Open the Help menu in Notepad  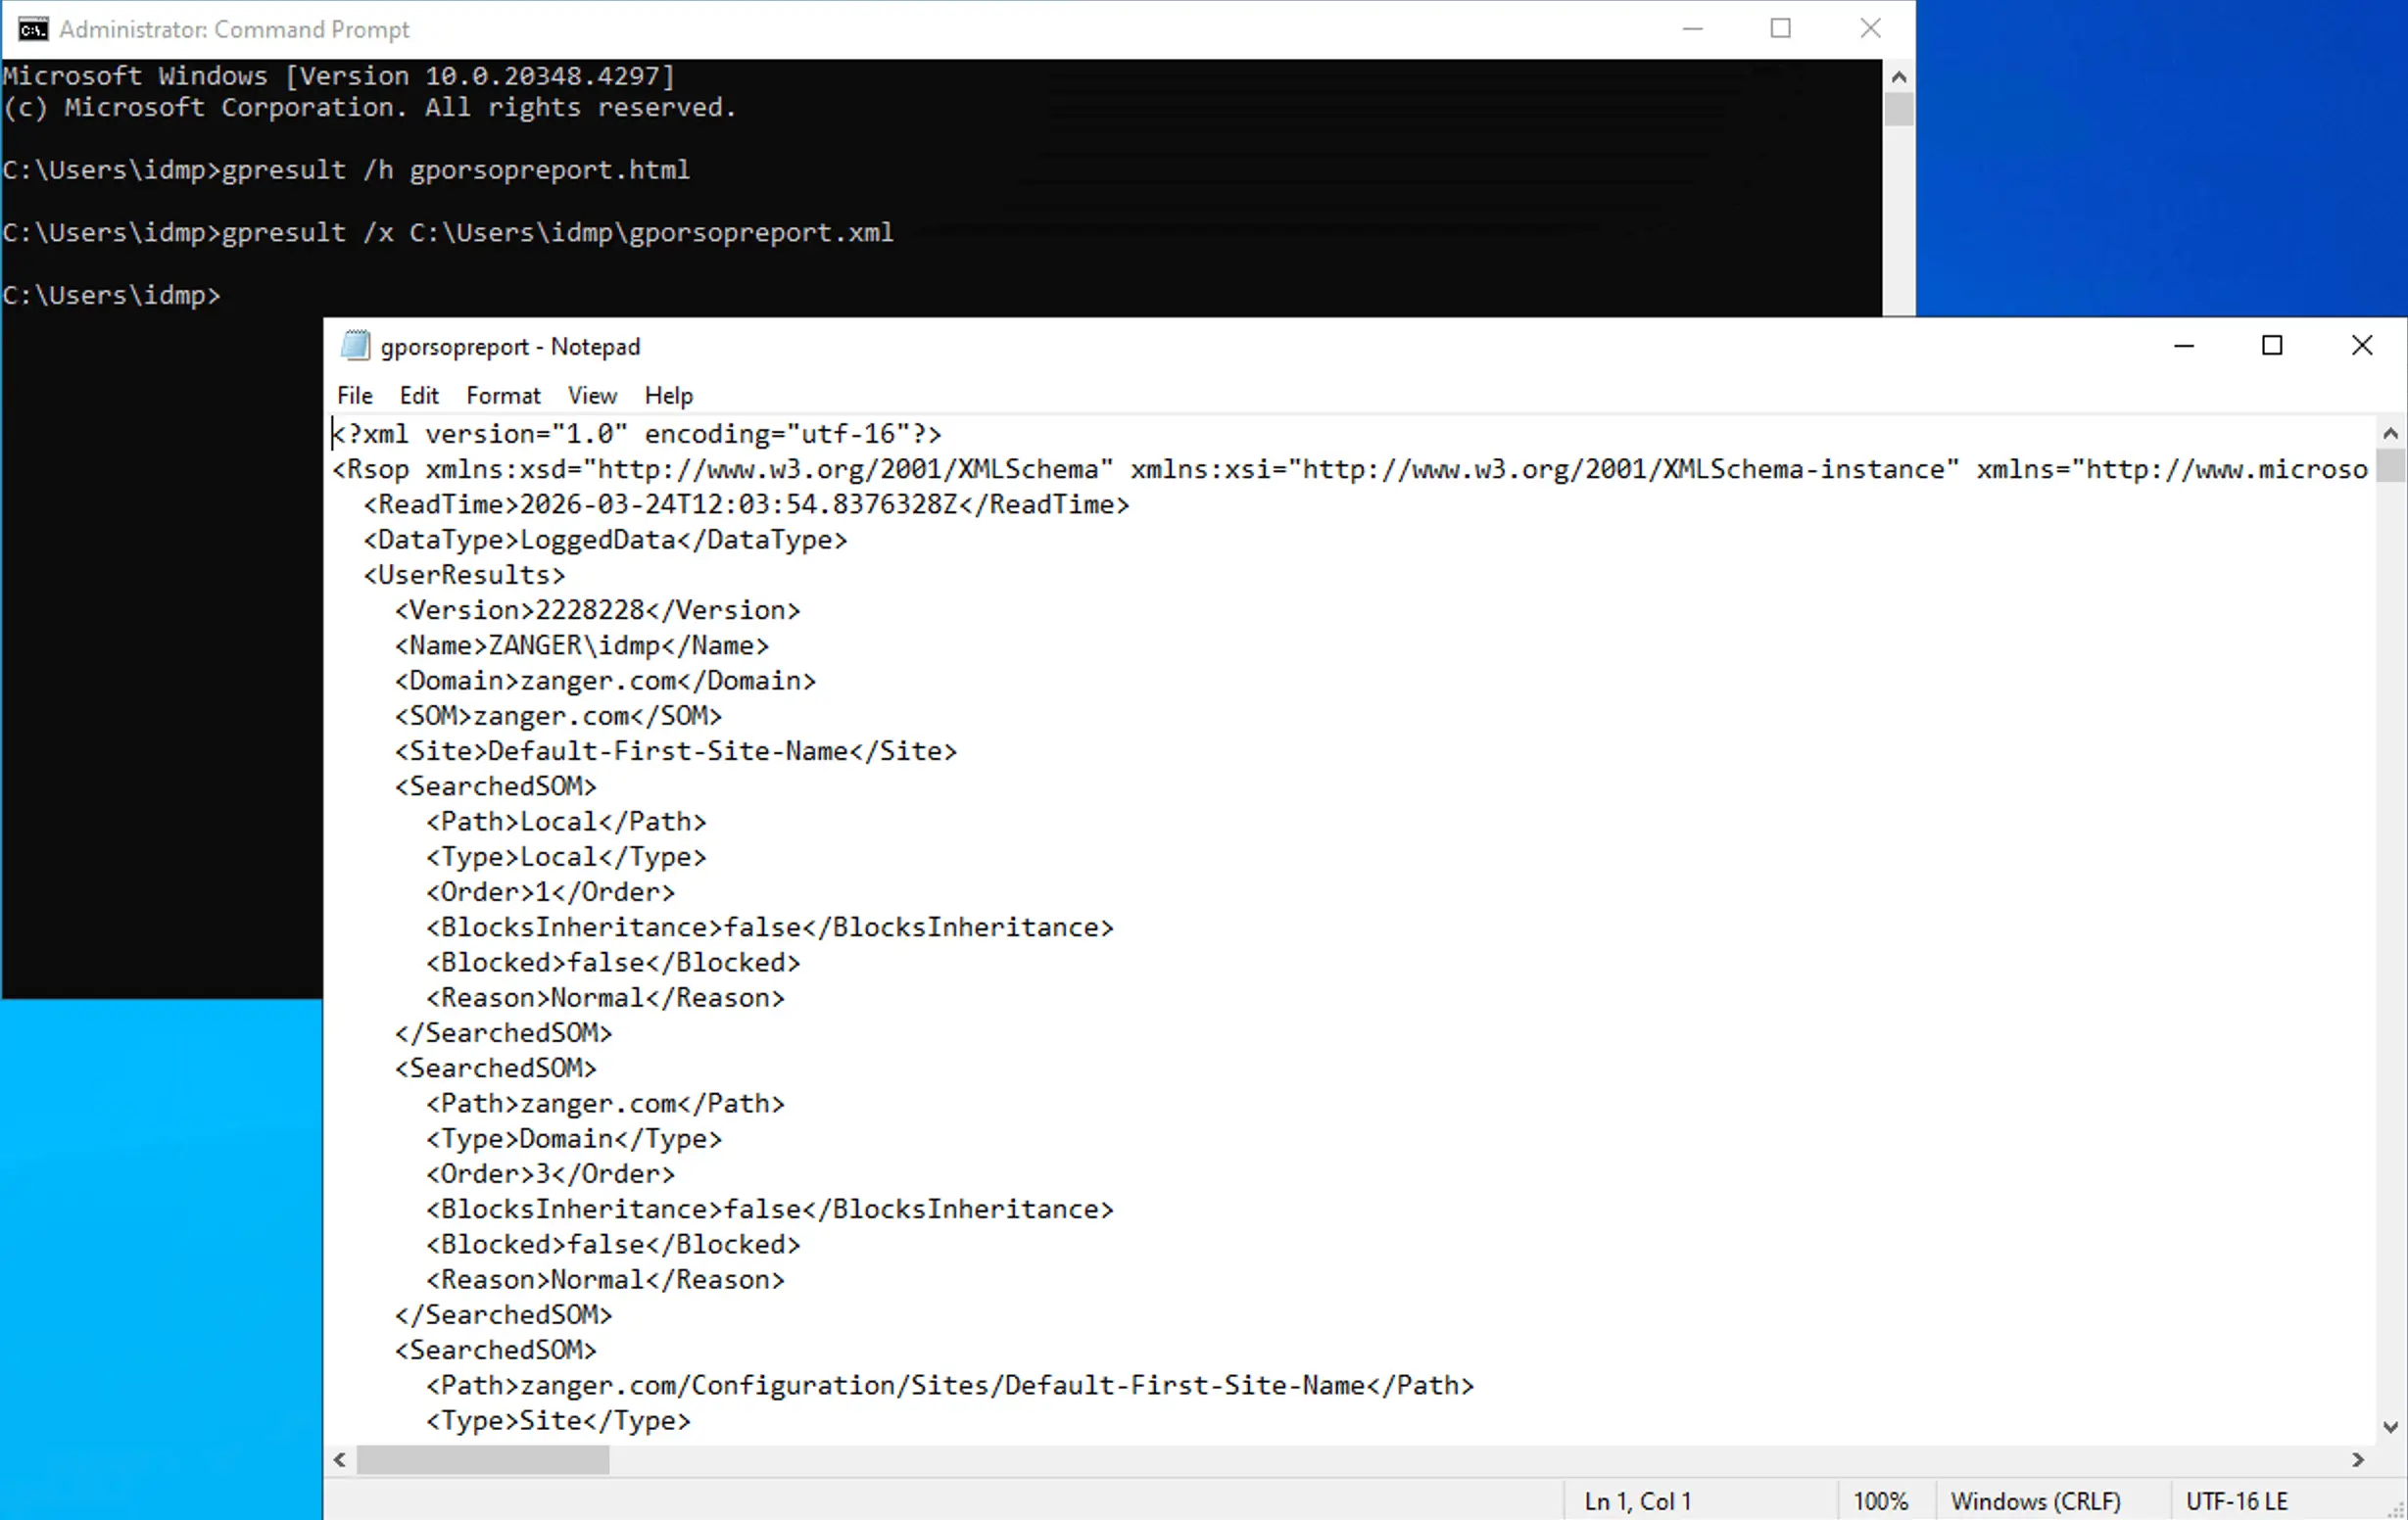point(668,395)
